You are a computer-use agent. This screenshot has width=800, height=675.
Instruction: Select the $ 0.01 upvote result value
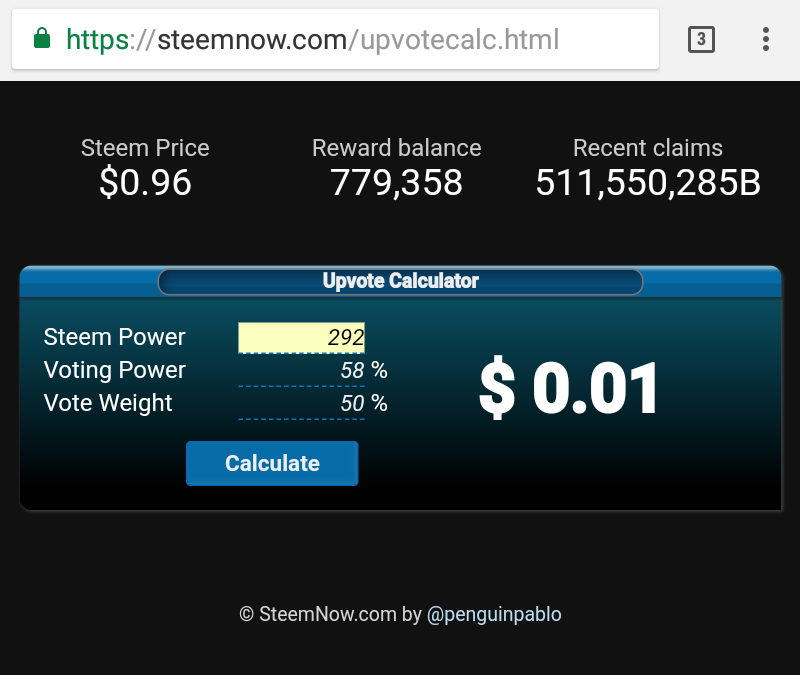(x=569, y=388)
